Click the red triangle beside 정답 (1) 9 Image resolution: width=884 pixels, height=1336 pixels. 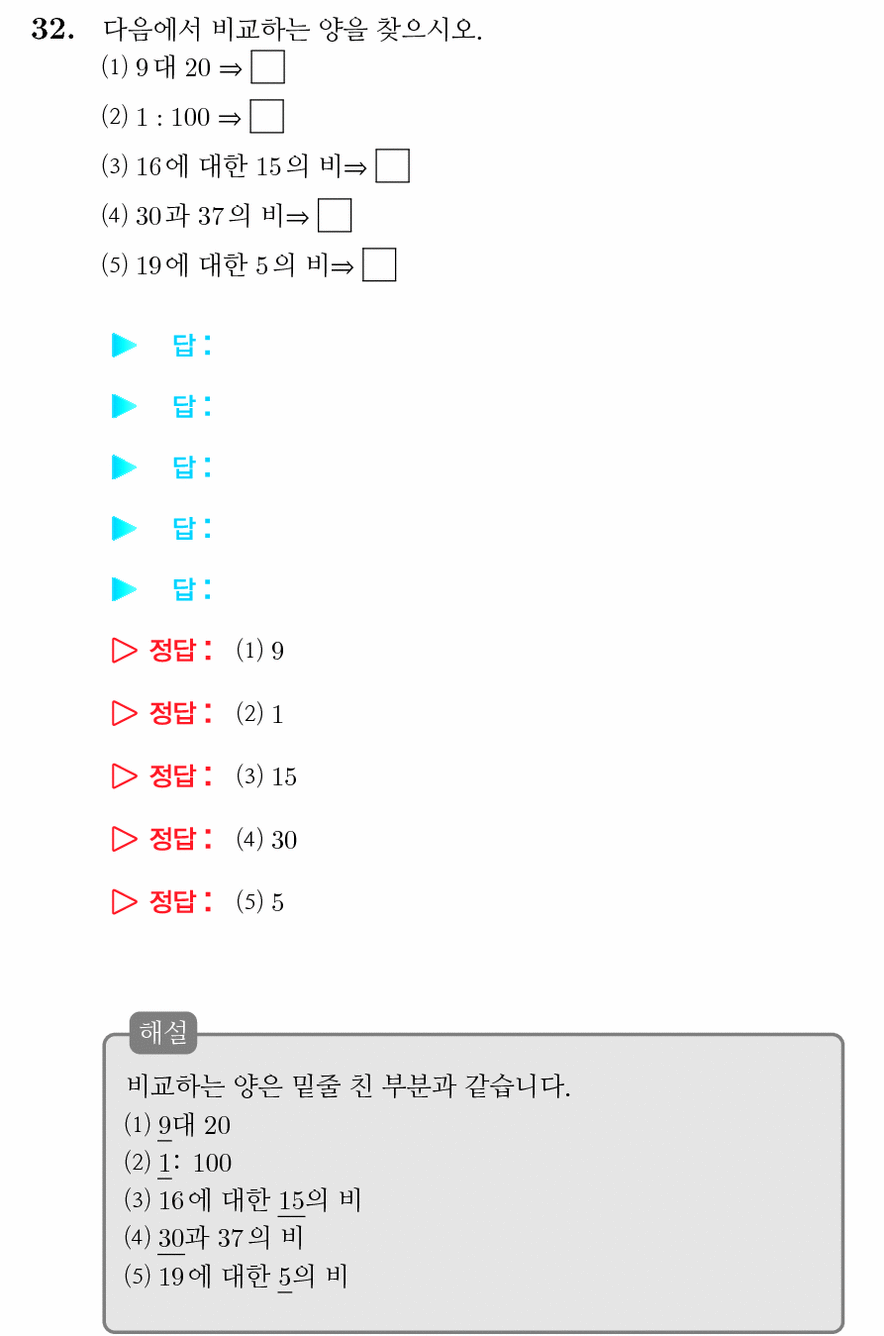click(124, 651)
